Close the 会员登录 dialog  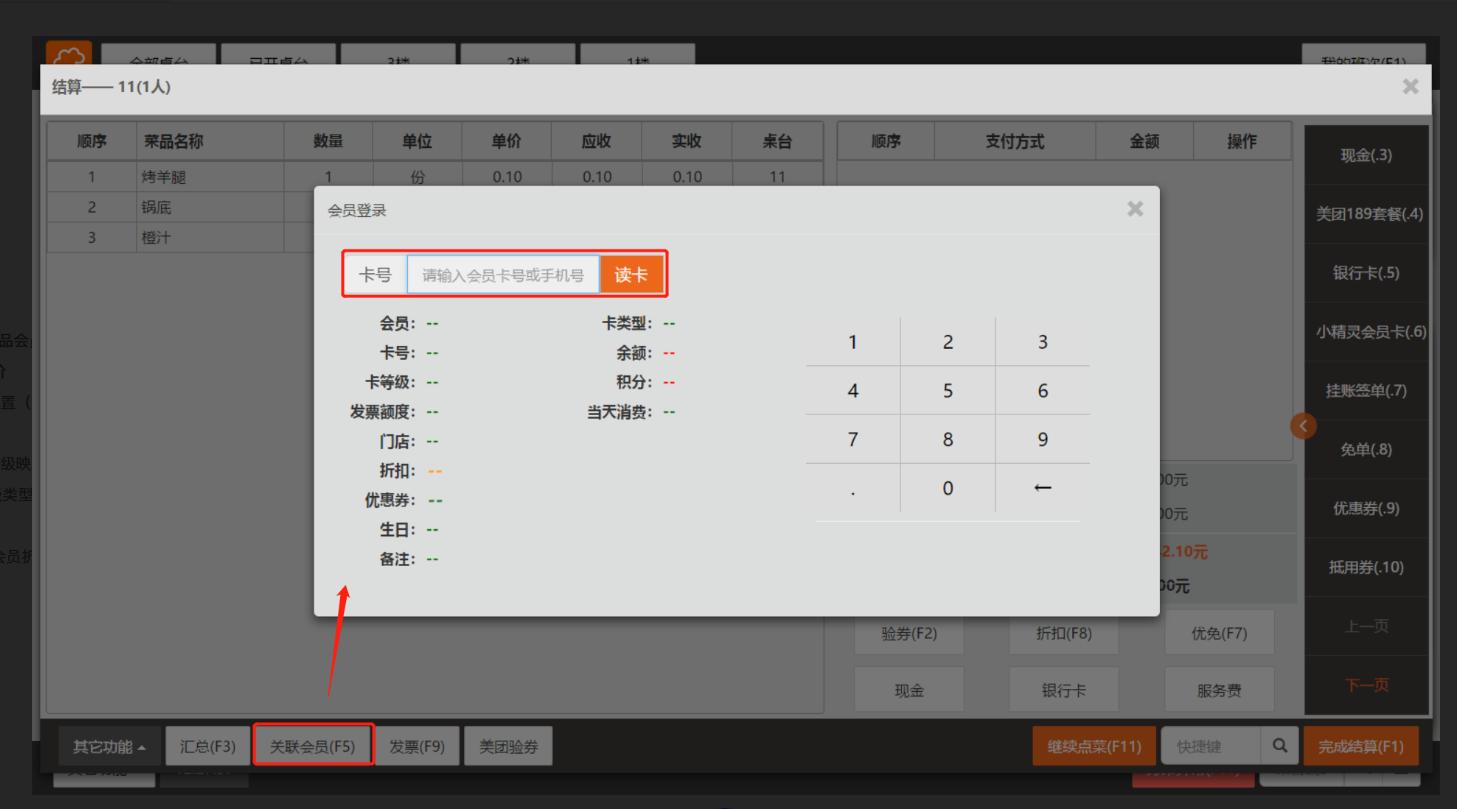click(1135, 209)
